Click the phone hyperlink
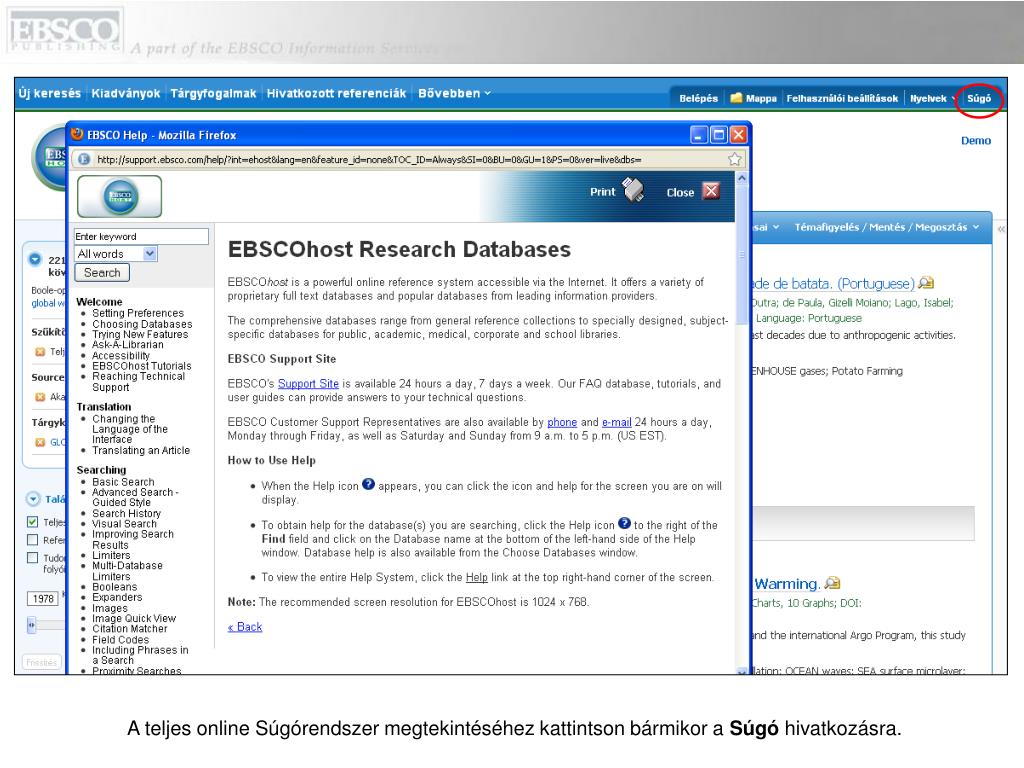 562,422
